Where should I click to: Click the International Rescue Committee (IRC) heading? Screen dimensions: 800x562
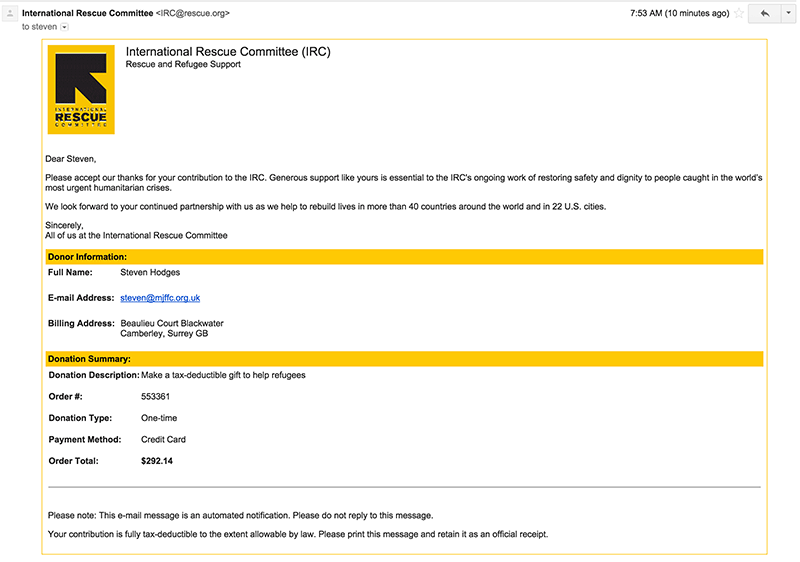(x=228, y=52)
